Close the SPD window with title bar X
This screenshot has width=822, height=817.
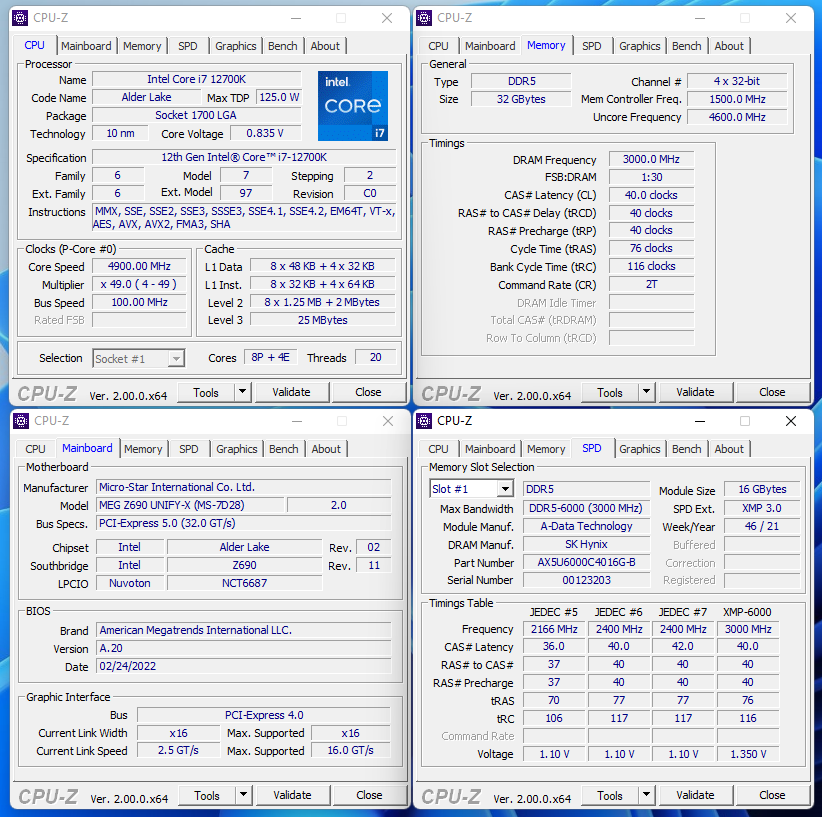(791, 421)
